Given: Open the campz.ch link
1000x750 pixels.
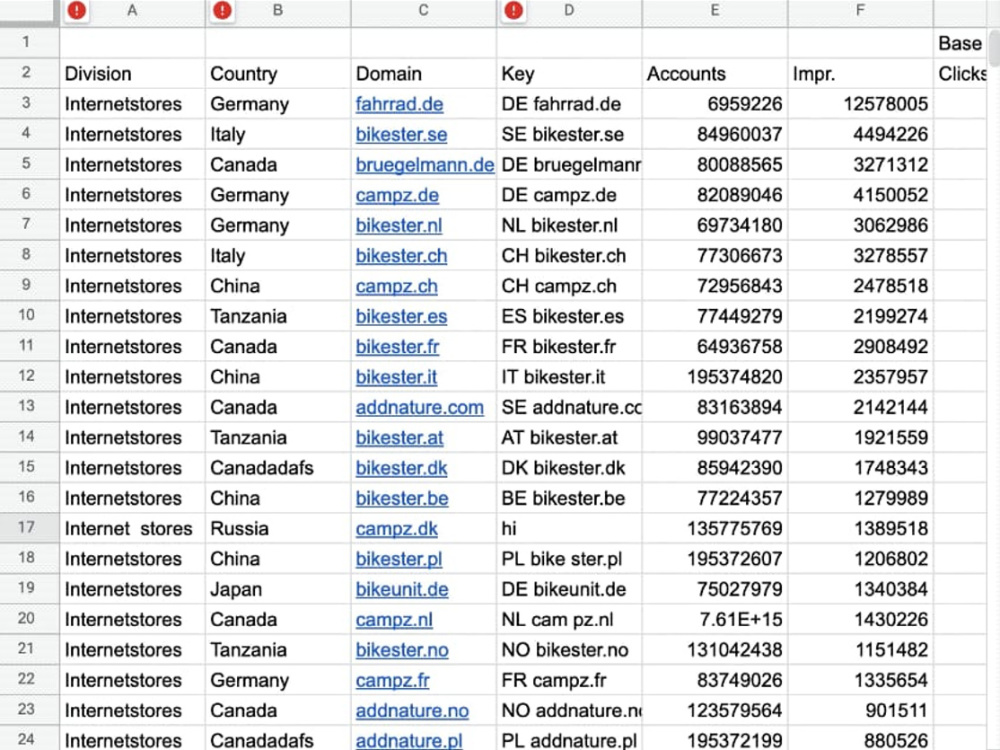Looking at the screenshot, I should pyautogui.click(x=397, y=286).
